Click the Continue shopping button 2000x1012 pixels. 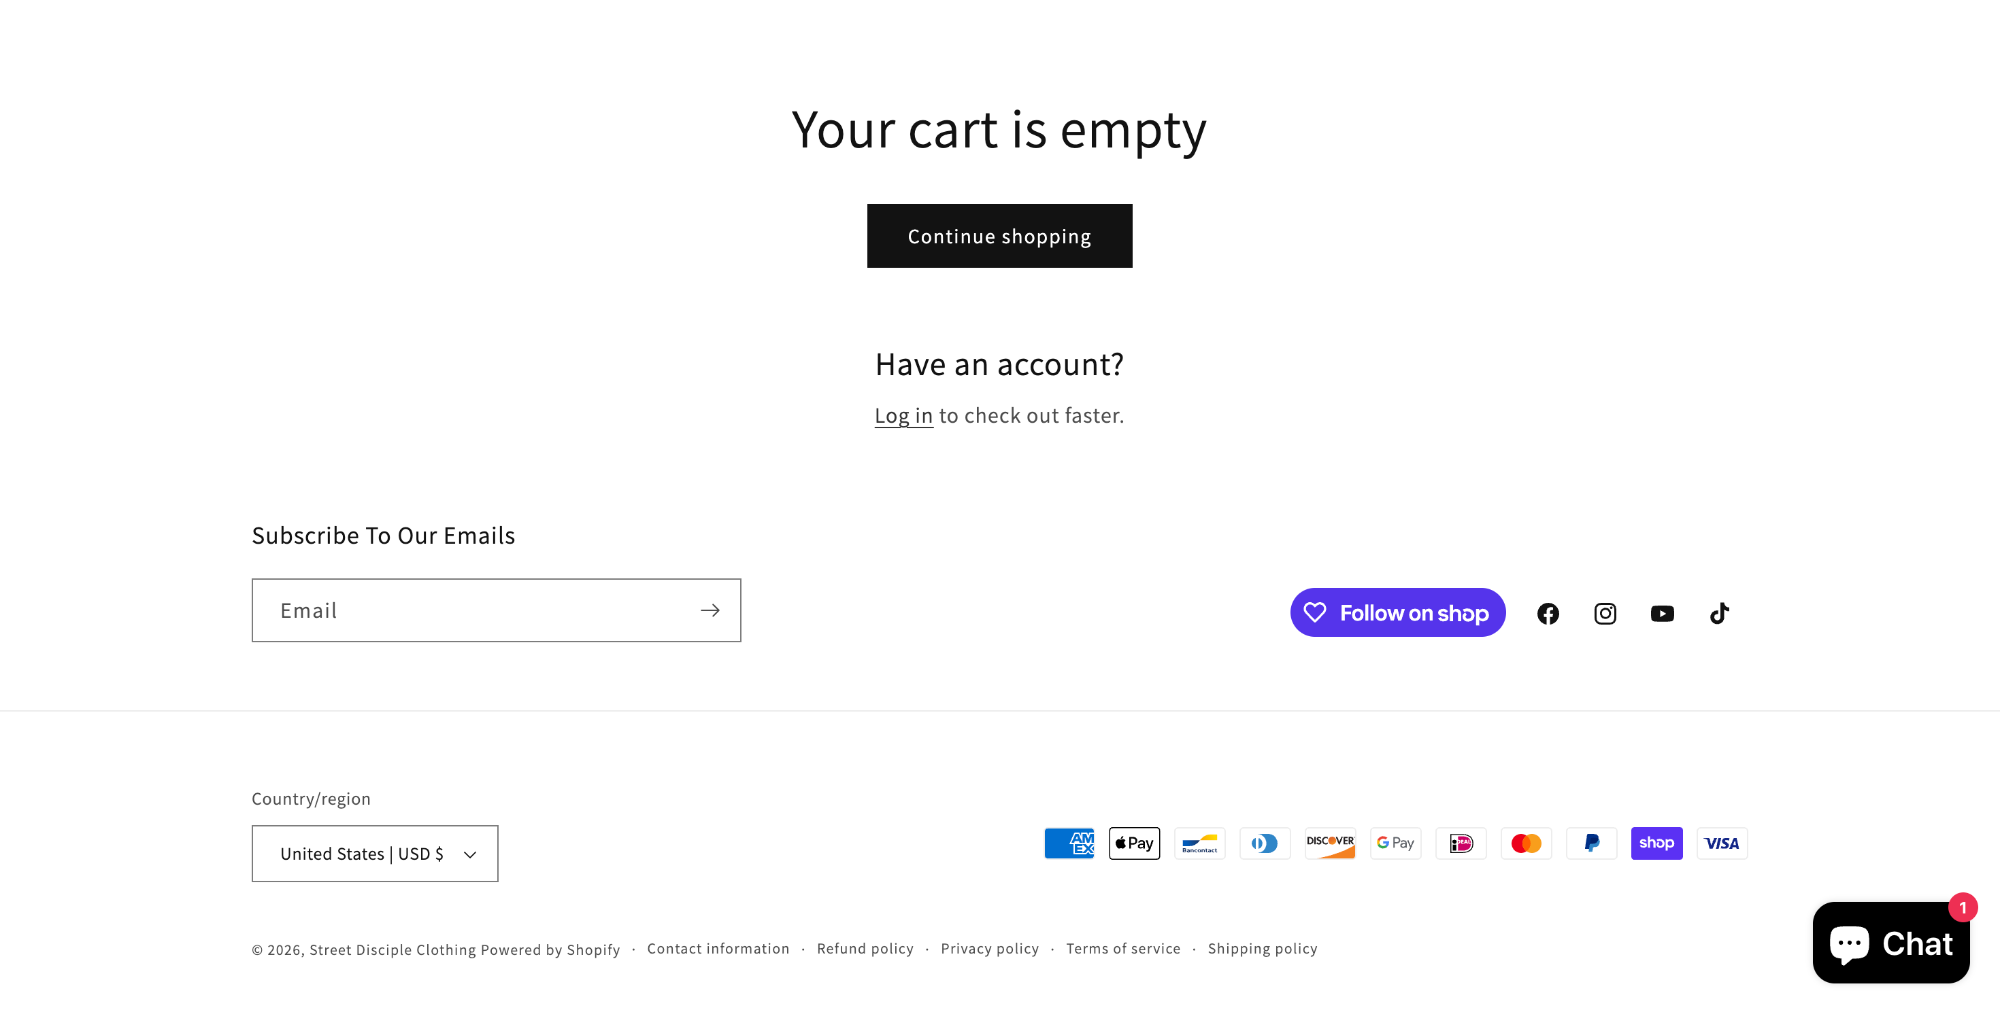[x=999, y=236]
